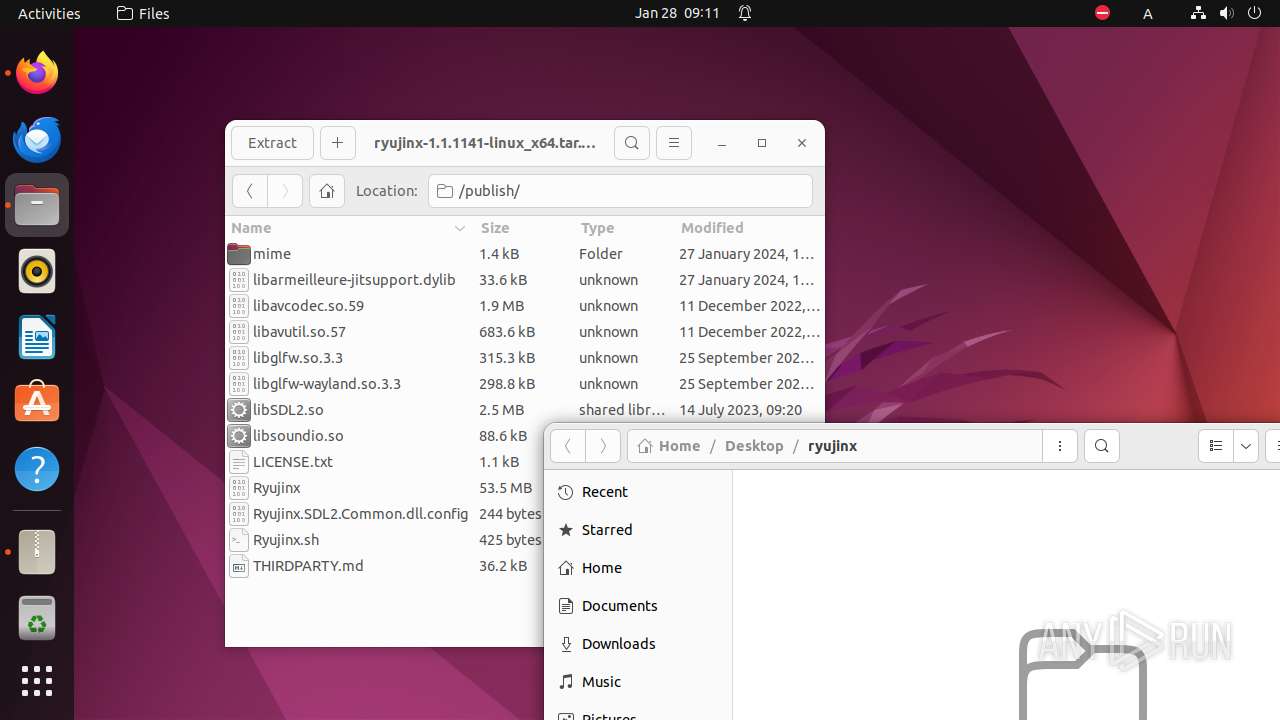Viewport: 1280px width, 720px height.
Task: Go to archive home location
Action: point(327,191)
